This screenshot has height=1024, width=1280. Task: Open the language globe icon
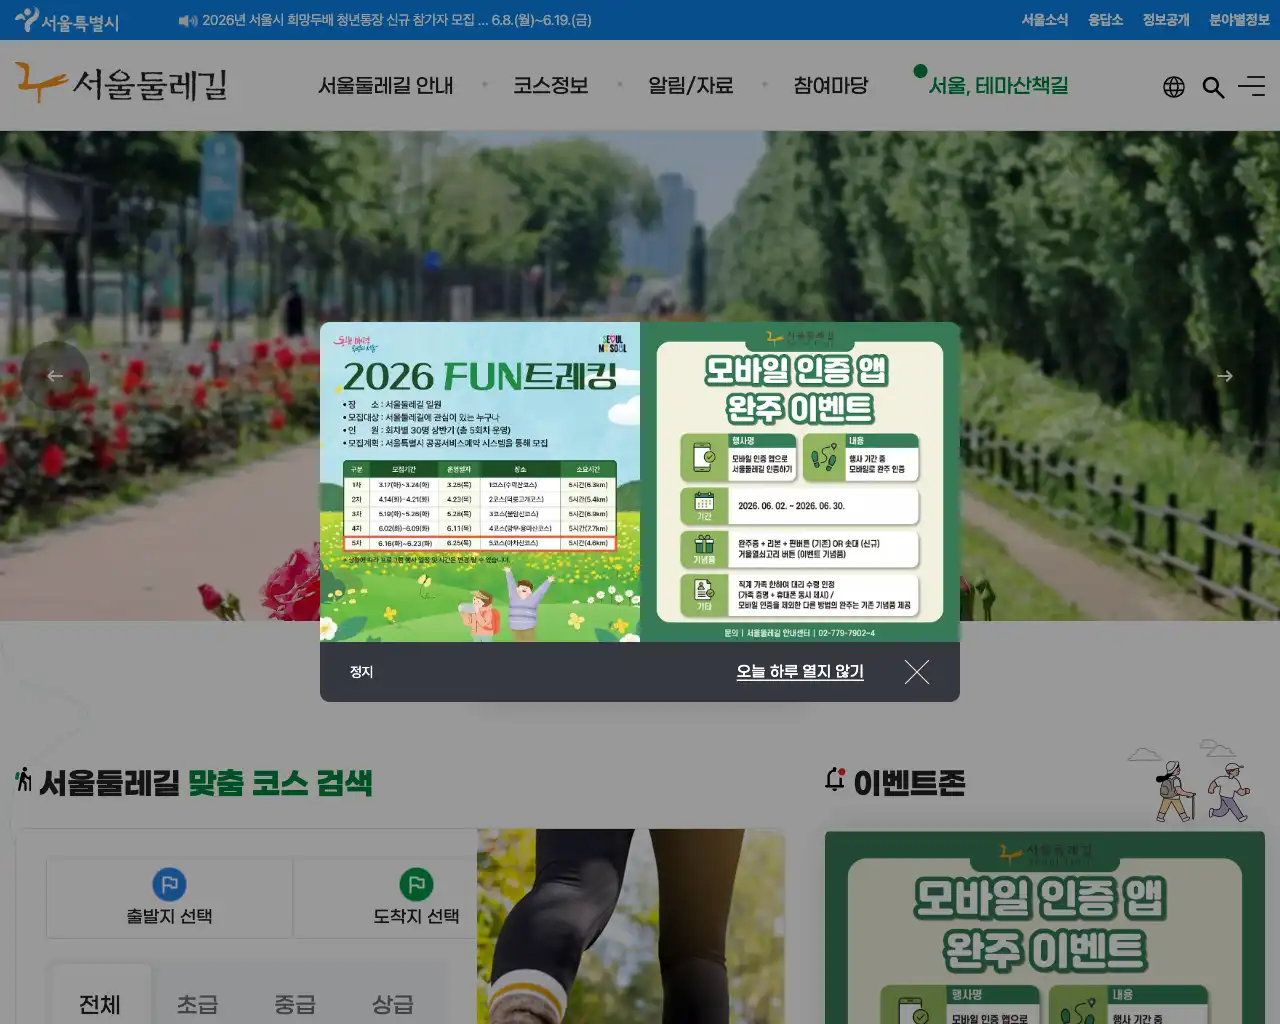pos(1174,87)
